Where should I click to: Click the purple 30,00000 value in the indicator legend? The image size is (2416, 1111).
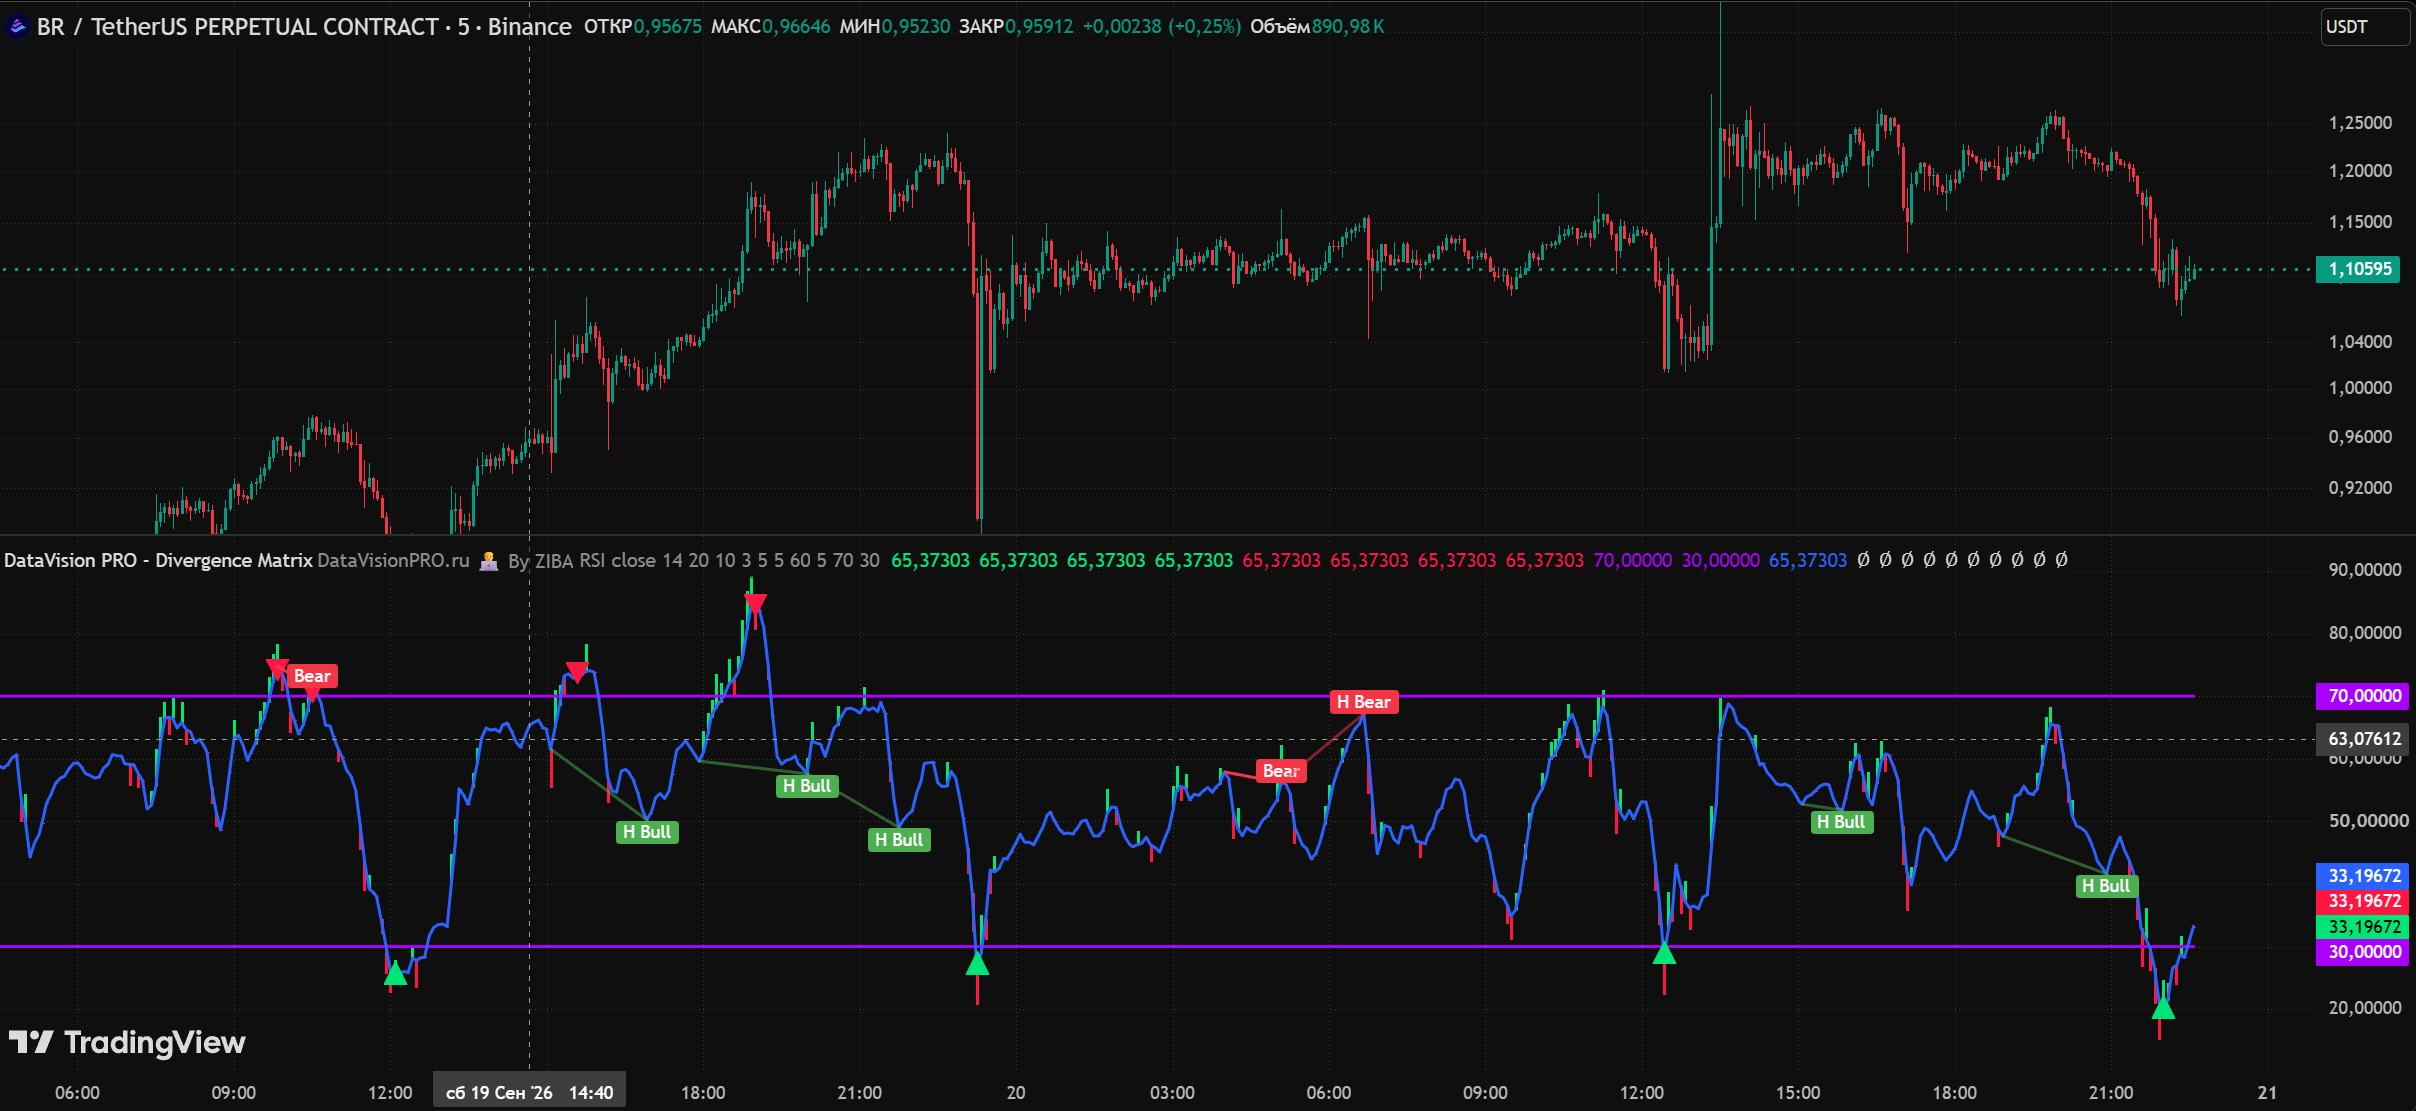(x=1720, y=560)
